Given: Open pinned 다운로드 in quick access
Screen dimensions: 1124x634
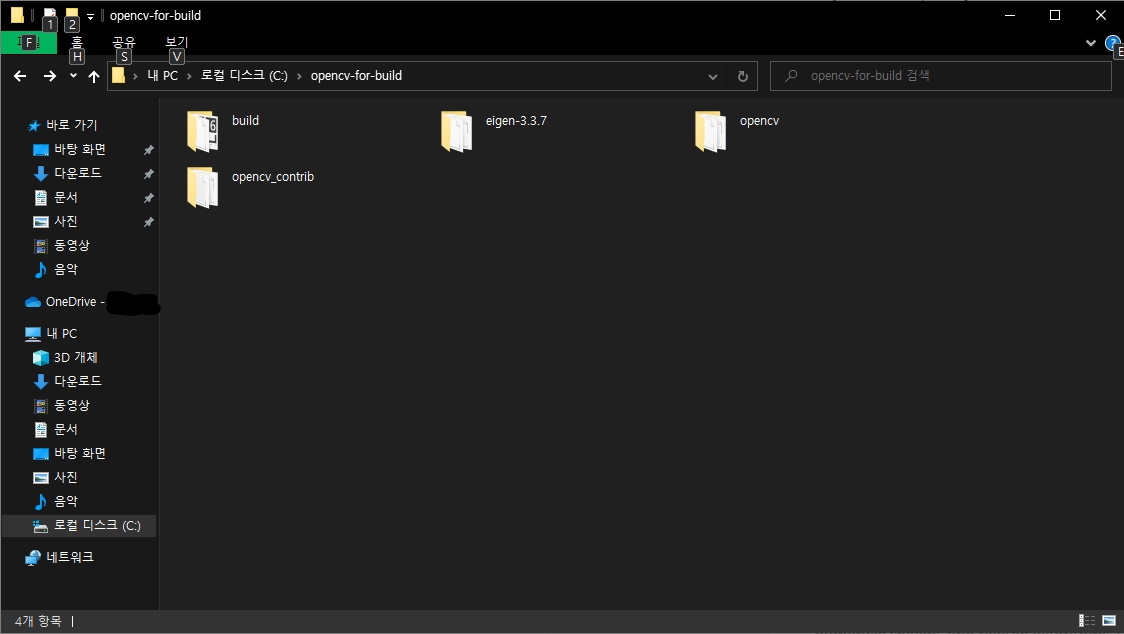Looking at the screenshot, I should click(77, 173).
